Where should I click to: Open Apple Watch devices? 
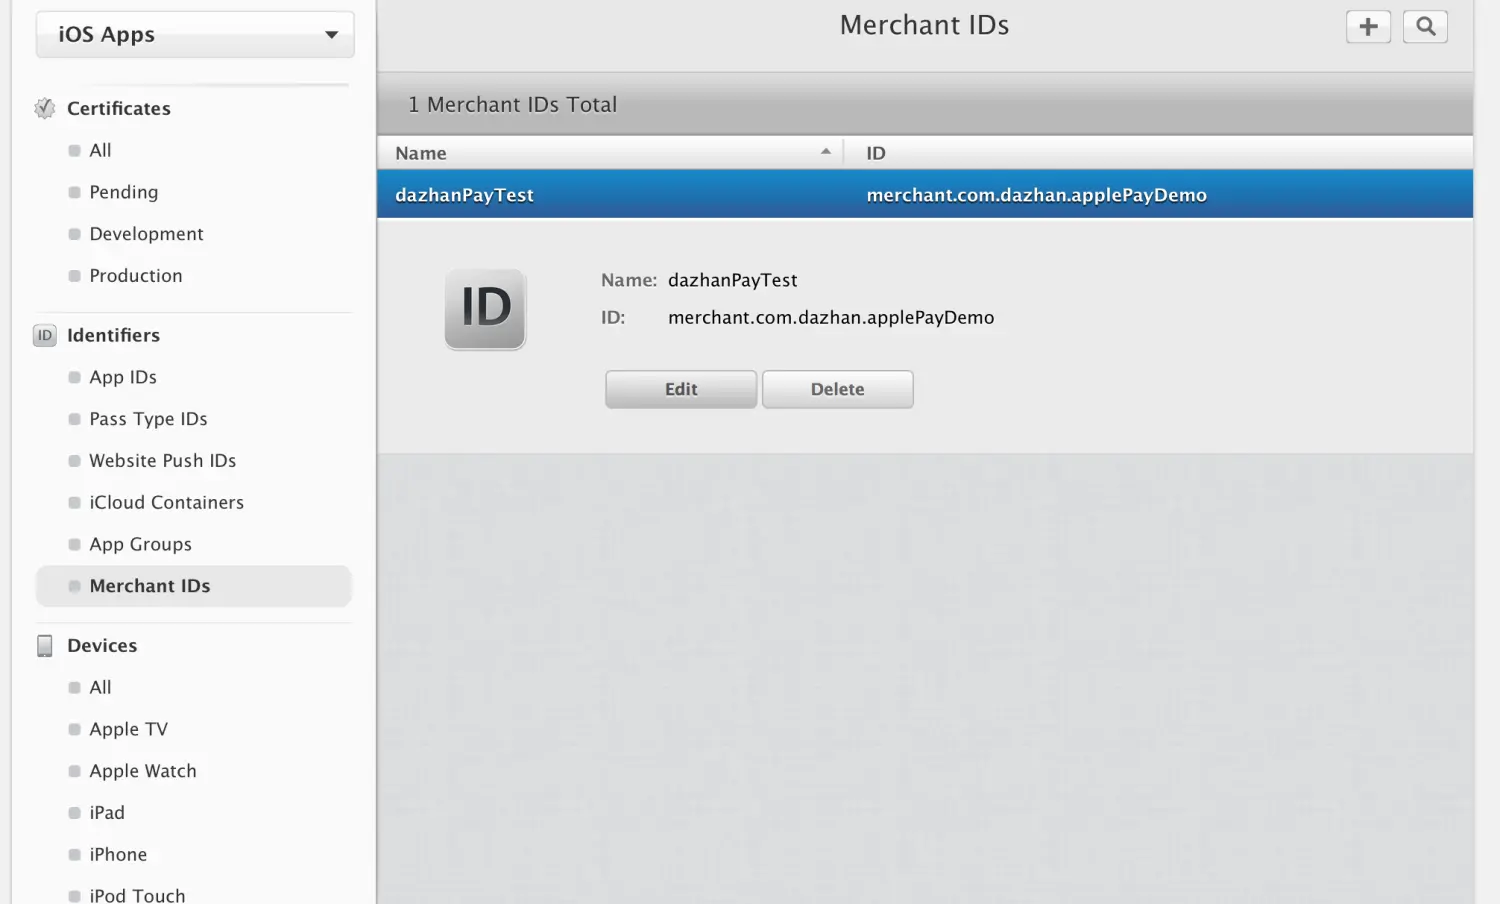(x=143, y=772)
